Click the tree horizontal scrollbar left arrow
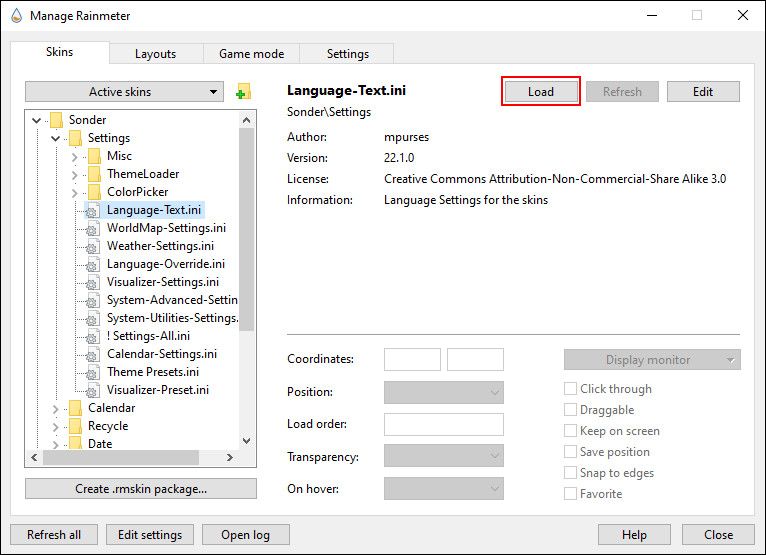This screenshot has width=766, height=555. (x=34, y=458)
